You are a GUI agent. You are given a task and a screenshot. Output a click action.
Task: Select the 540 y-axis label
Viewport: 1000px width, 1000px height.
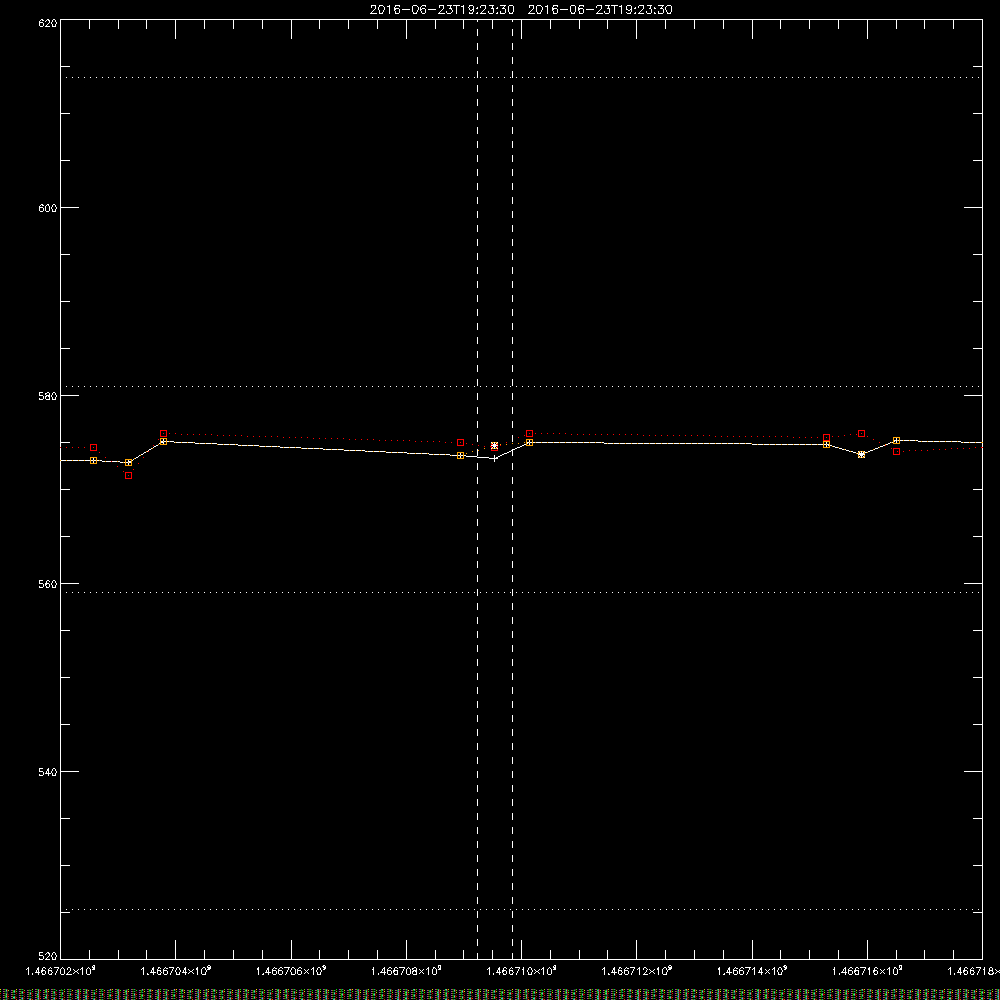tap(48, 772)
